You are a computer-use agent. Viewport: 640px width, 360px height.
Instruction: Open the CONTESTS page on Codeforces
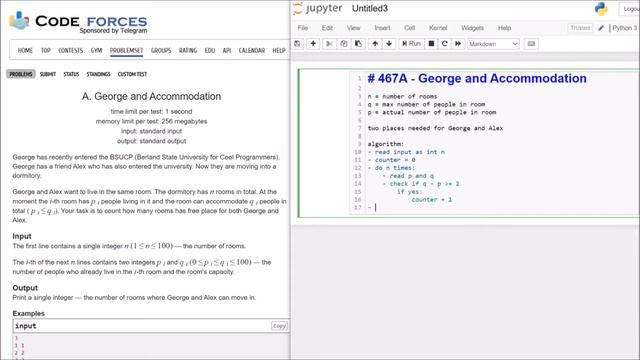71,50
